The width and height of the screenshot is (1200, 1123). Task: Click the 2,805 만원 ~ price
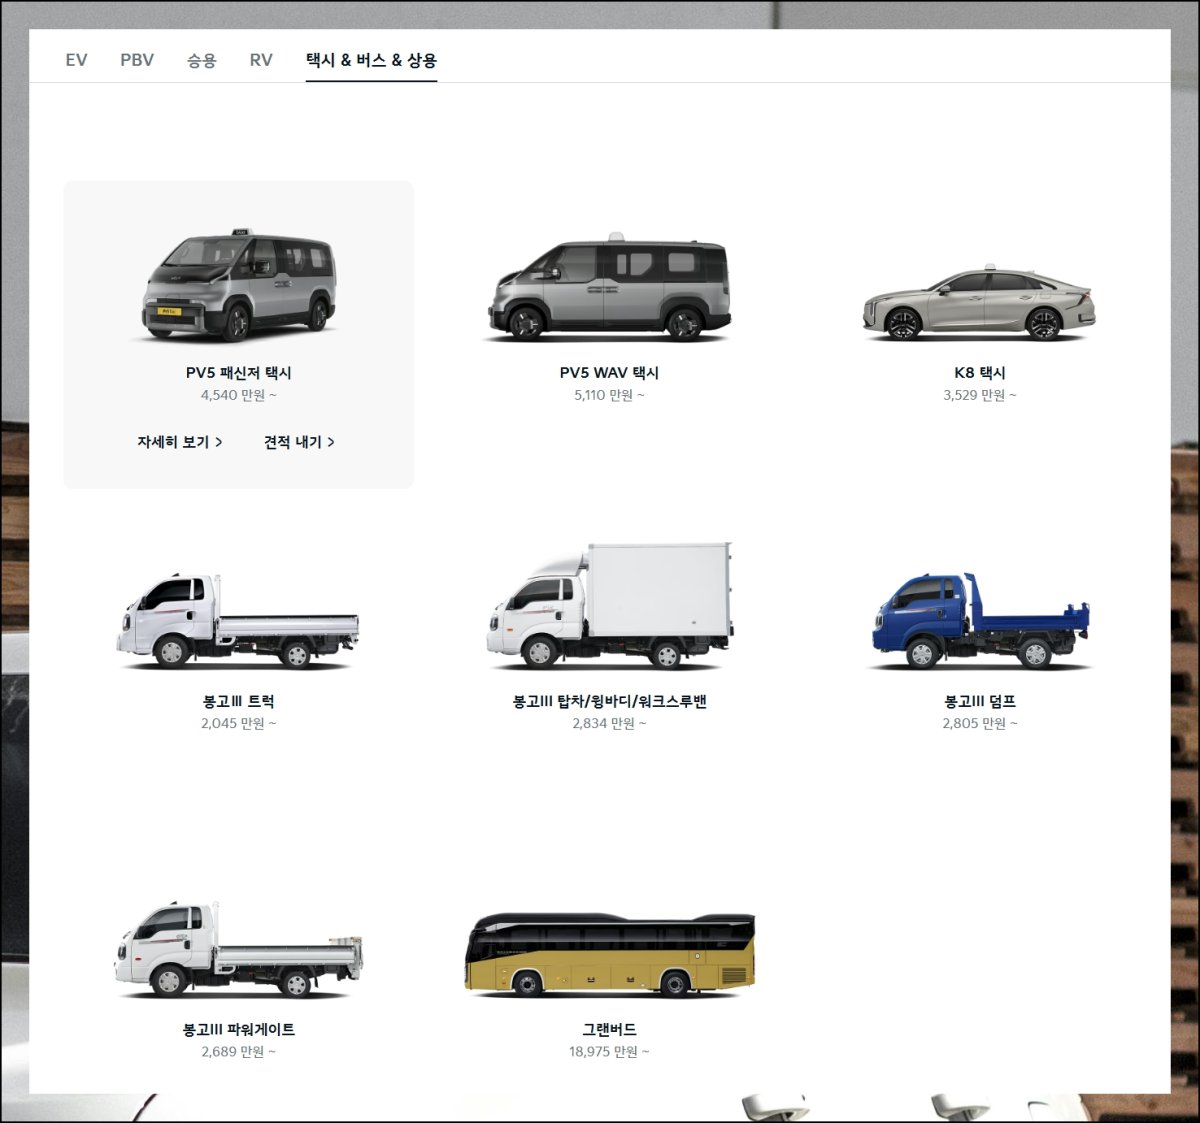pyautogui.click(x=980, y=724)
